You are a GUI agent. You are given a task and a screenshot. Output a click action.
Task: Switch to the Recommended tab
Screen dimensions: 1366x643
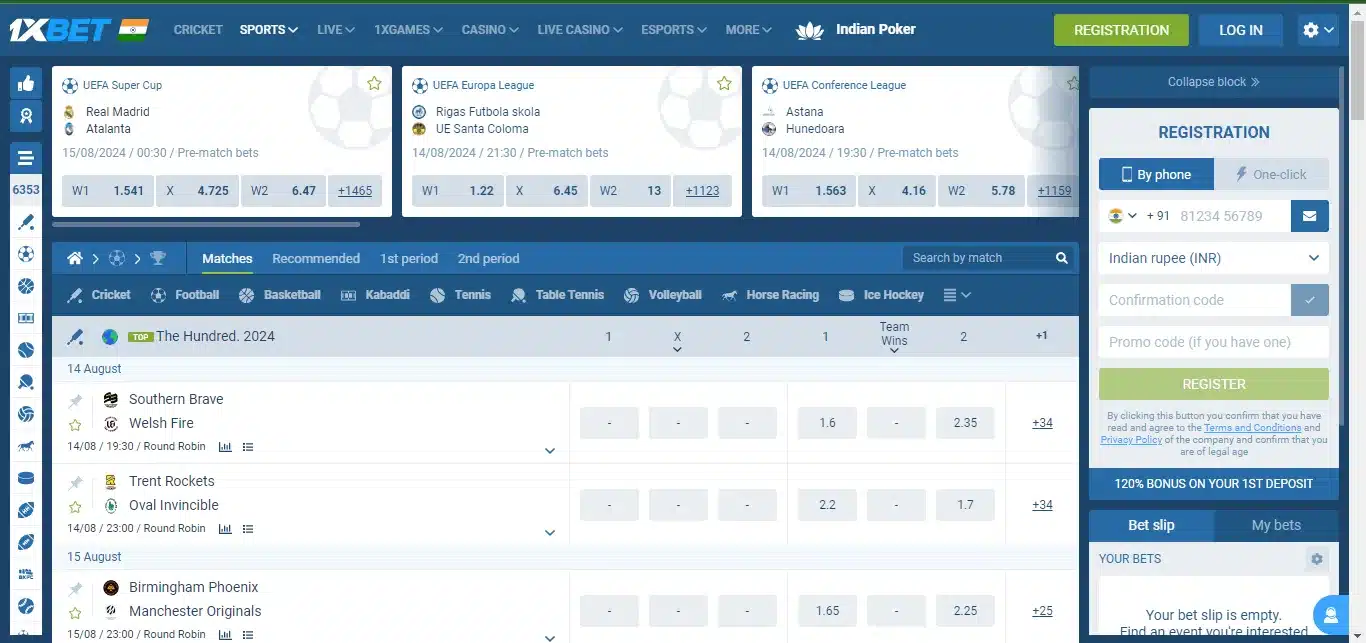[316, 258]
